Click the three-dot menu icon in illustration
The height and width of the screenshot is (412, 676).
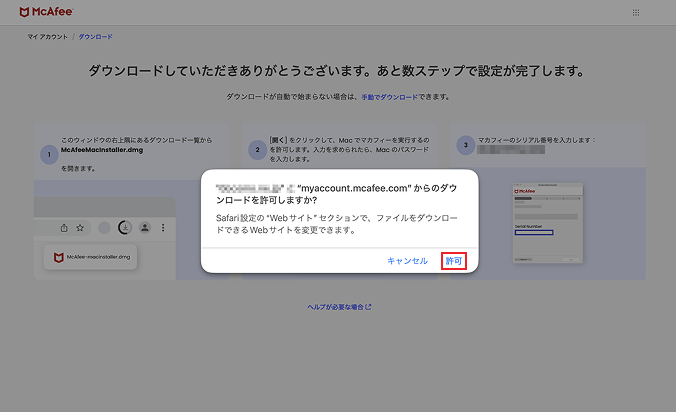pos(163,227)
